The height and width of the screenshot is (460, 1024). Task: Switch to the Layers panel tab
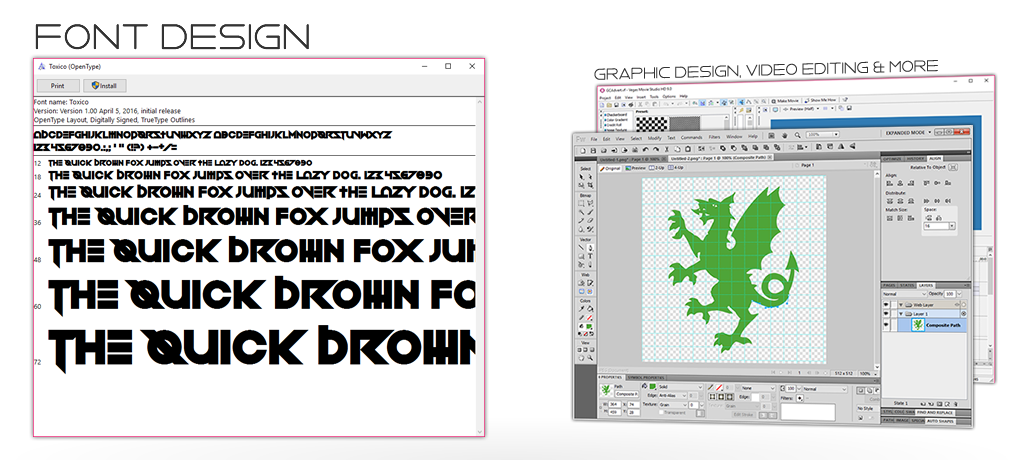[925, 286]
